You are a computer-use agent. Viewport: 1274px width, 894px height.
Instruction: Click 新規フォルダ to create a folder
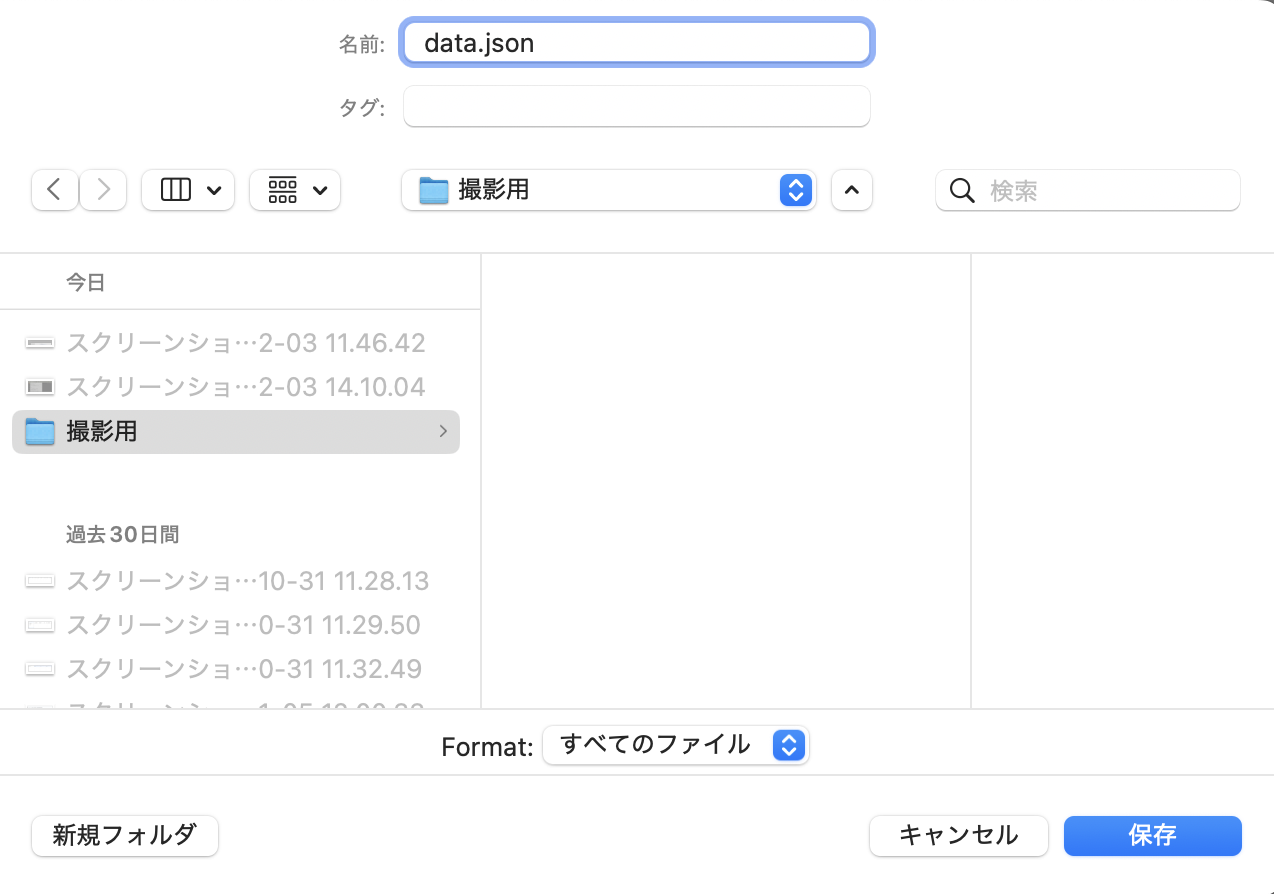coord(124,836)
